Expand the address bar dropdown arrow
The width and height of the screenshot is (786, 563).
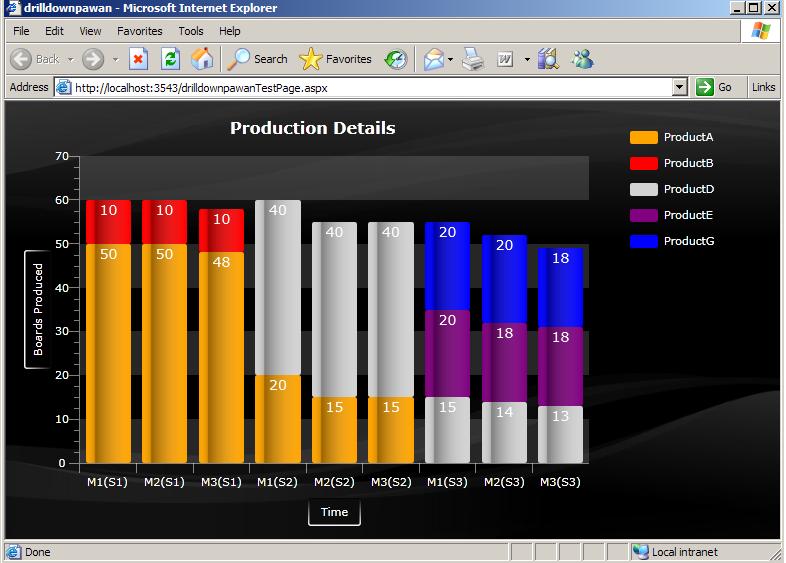point(679,87)
